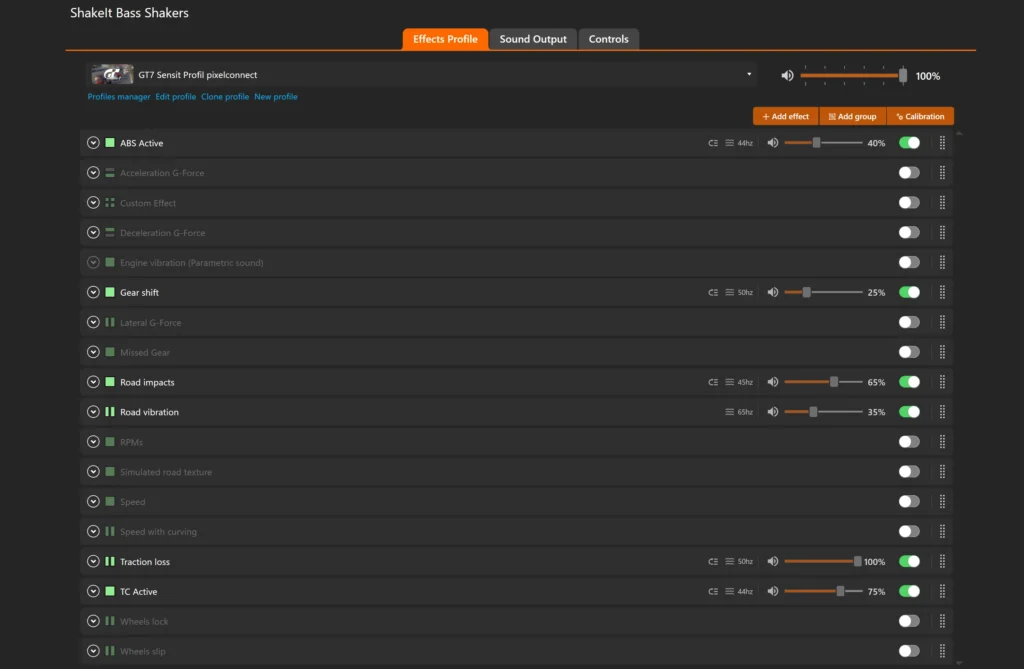
Task: Expand the Gear shift effect settings
Action: coord(93,292)
